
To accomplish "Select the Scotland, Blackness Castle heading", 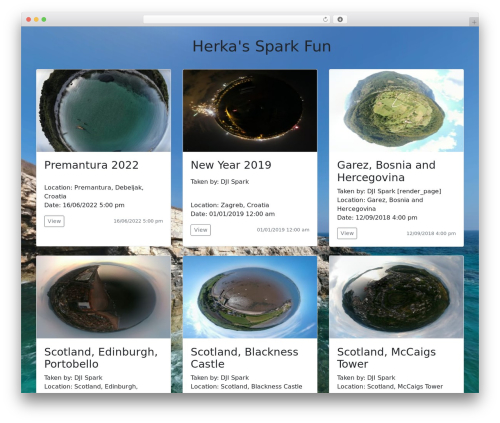I will tap(244, 358).
